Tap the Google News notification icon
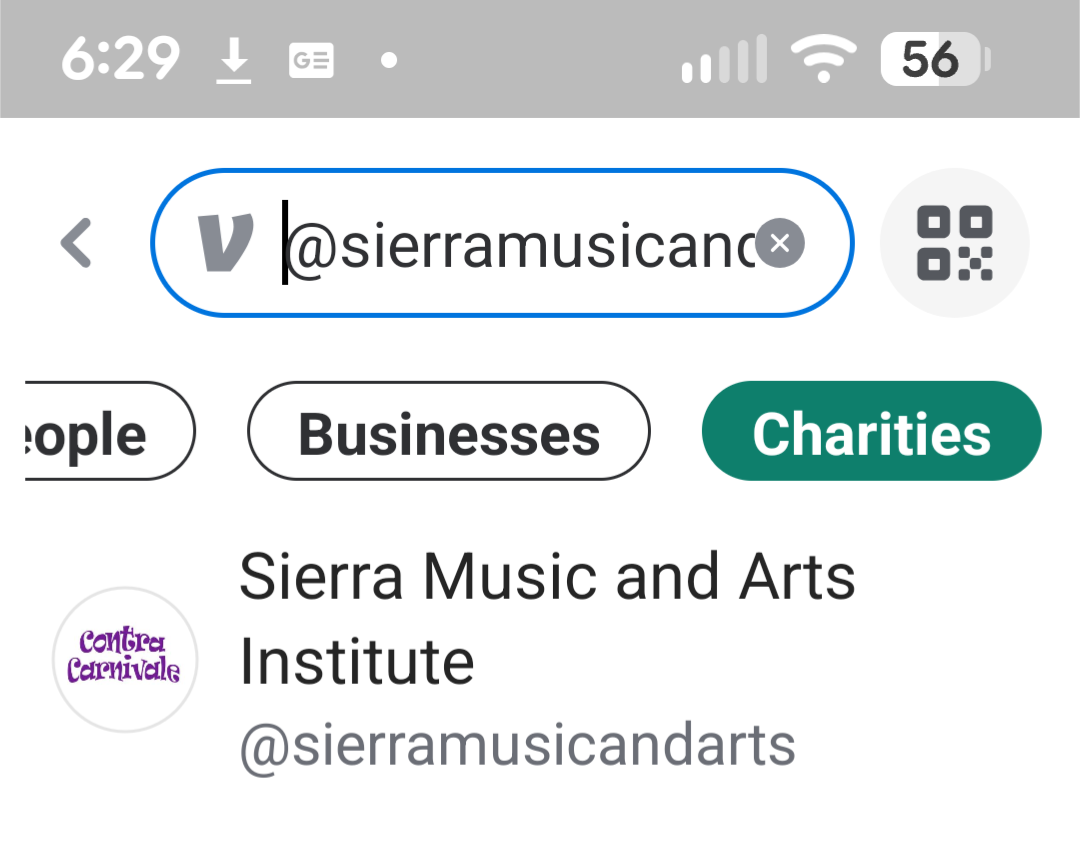Image resolution: width=1080 pixels, height=866 pixels. coord(311,62)
